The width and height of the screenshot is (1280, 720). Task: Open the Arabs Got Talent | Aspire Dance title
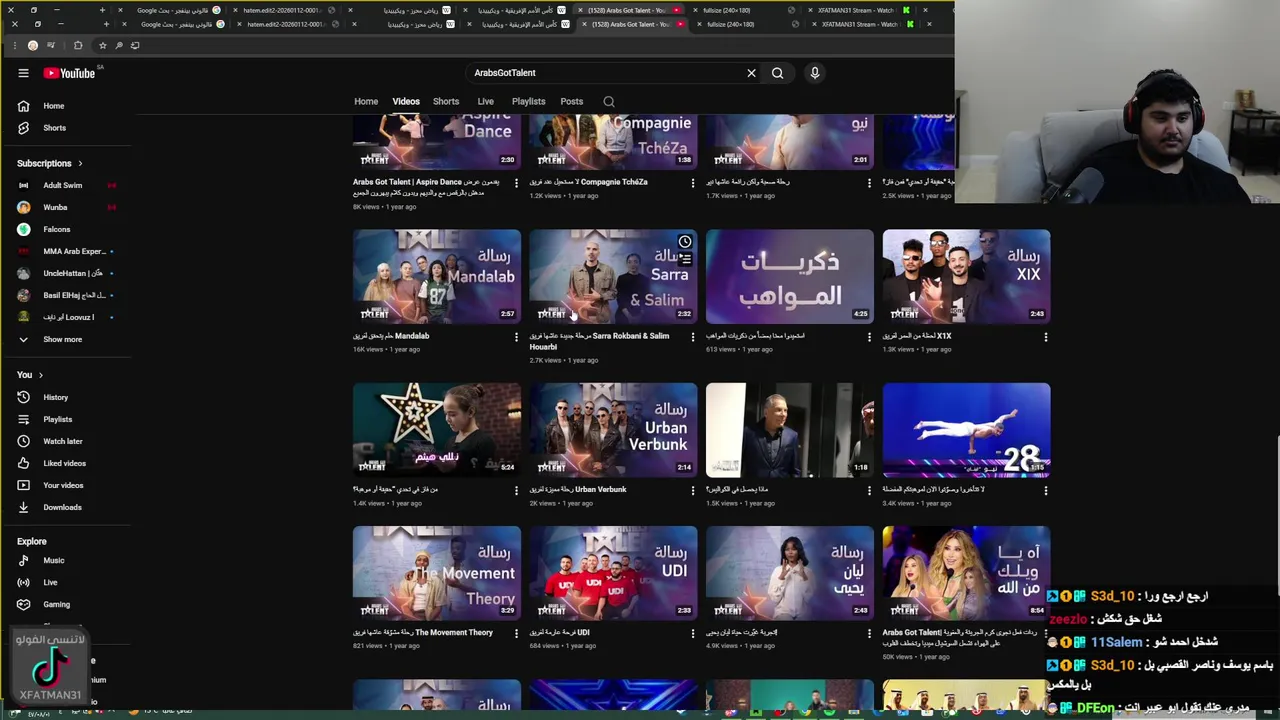426,187
